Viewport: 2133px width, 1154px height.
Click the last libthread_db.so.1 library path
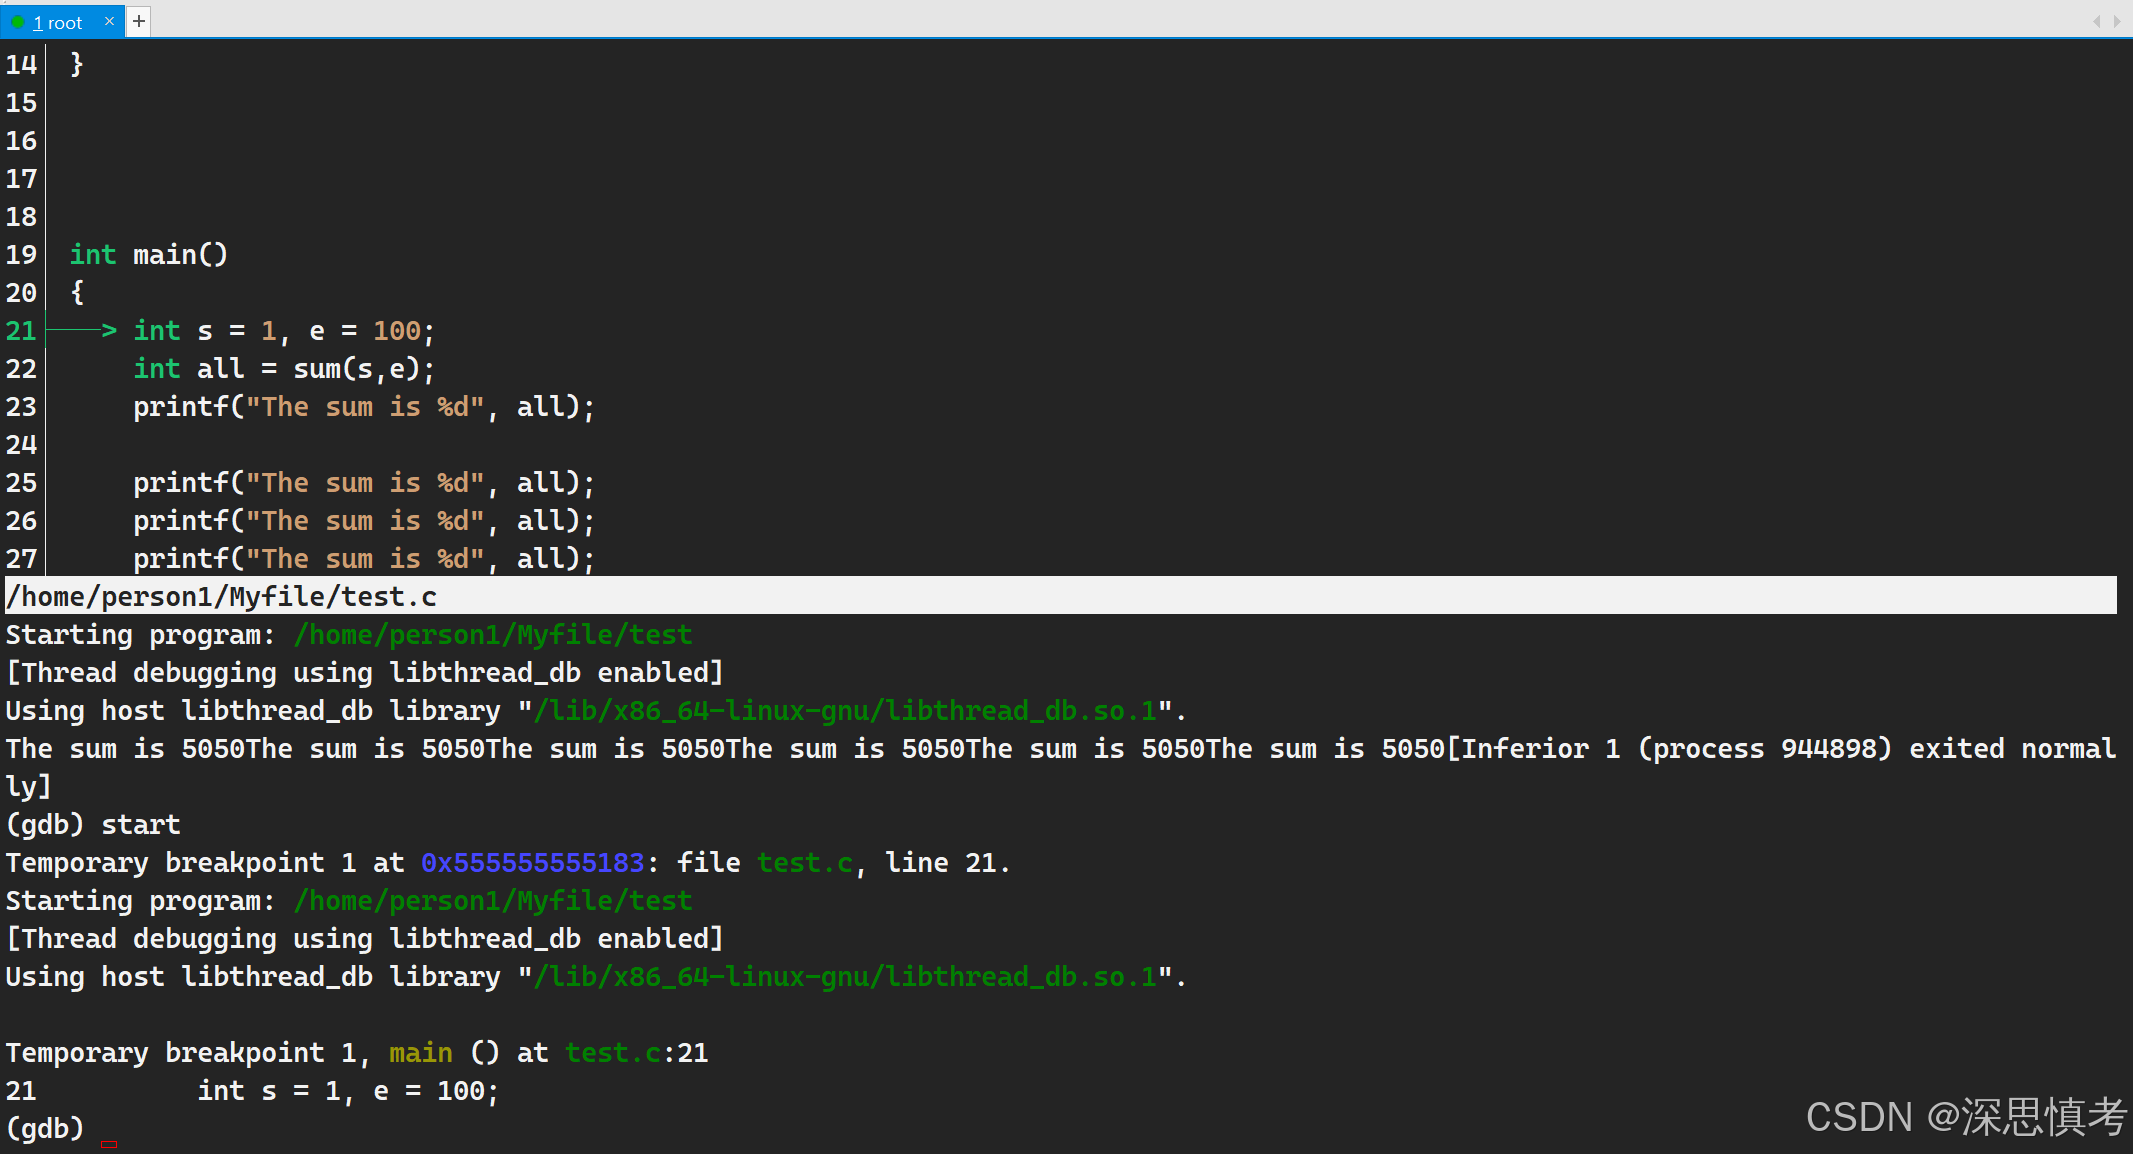click(845, 977)
